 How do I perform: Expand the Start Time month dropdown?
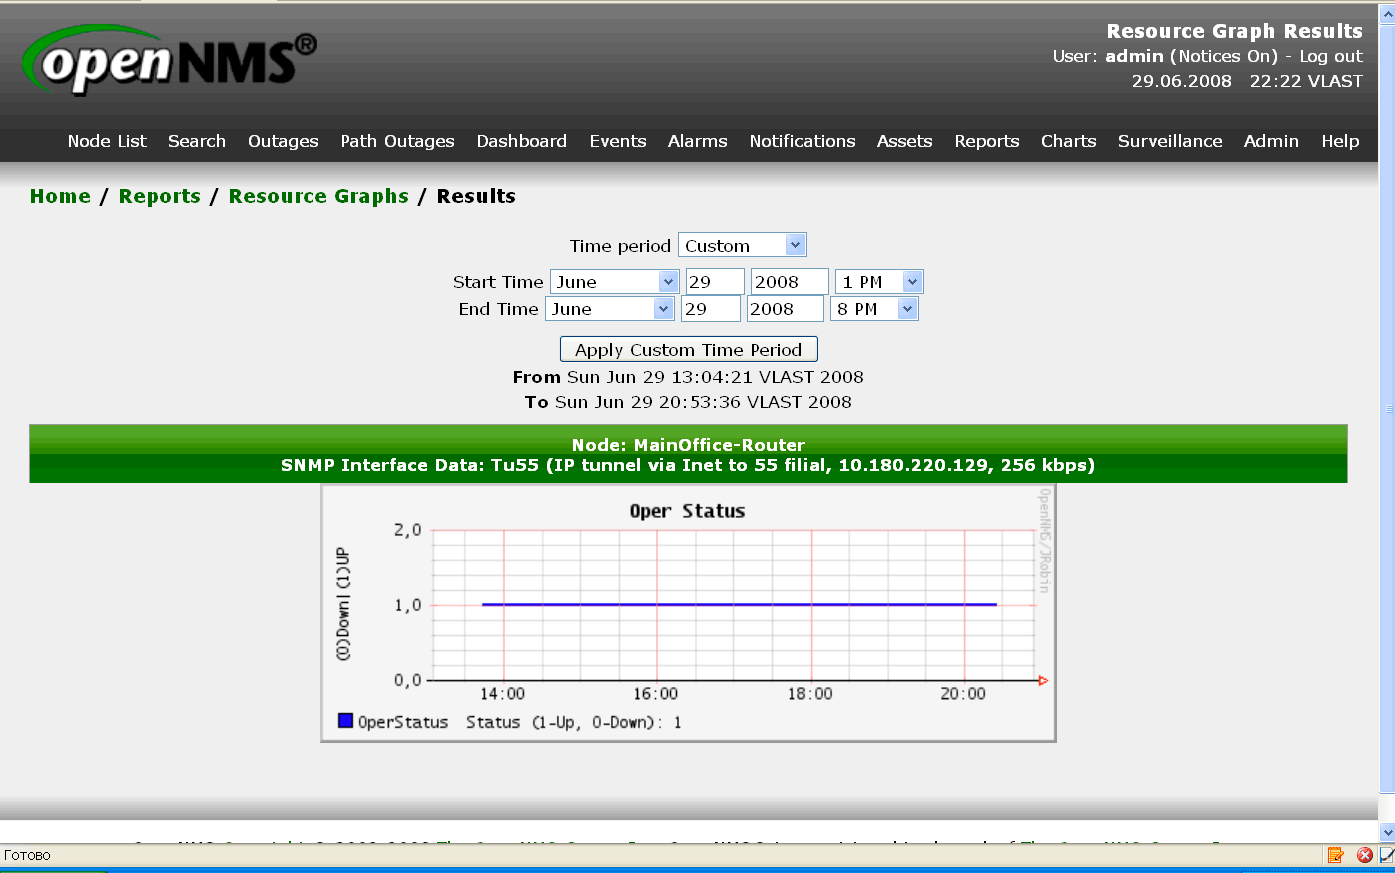[614, 282]
